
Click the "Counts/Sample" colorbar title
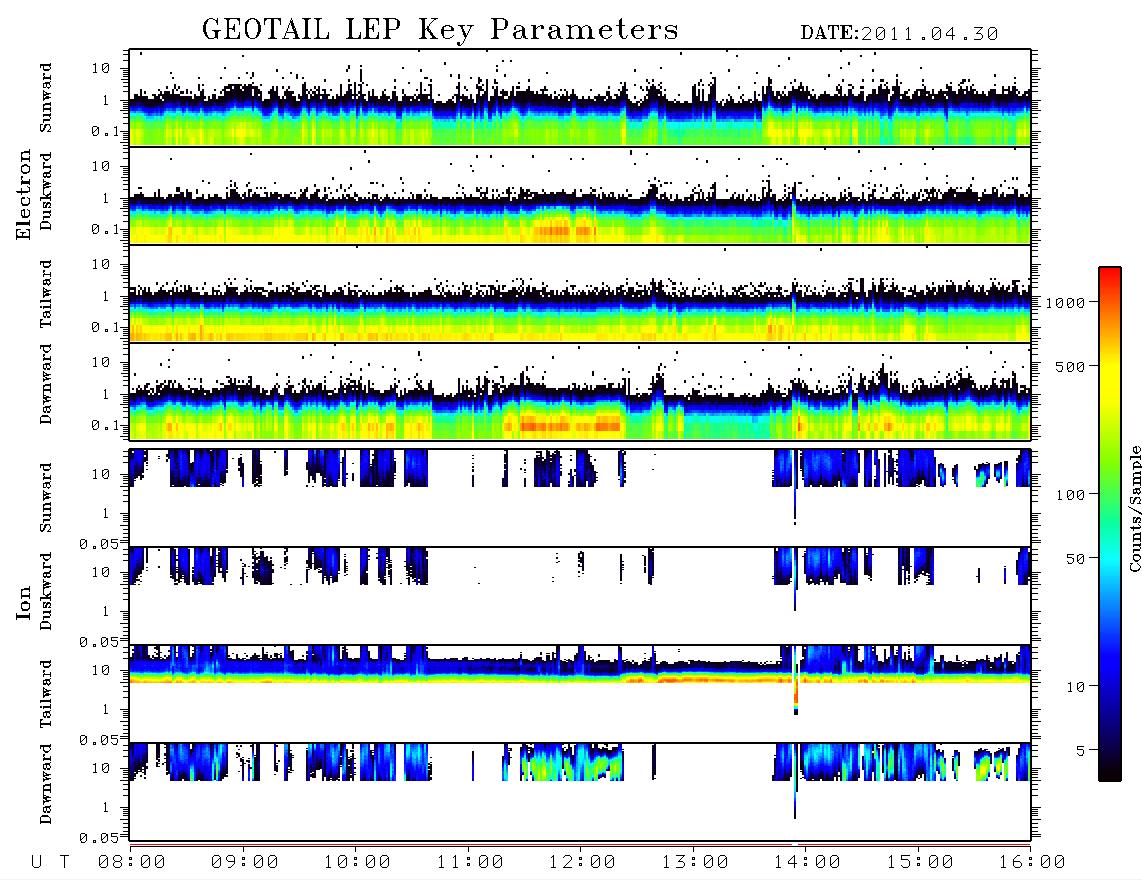(1134, 508)
